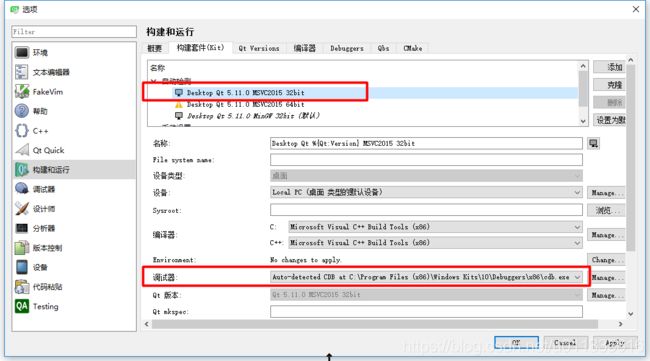Image resolution: width=650 pixels, height=361 pixels.
Task: Click the 添加 add kit button
Action: point(609,67)
